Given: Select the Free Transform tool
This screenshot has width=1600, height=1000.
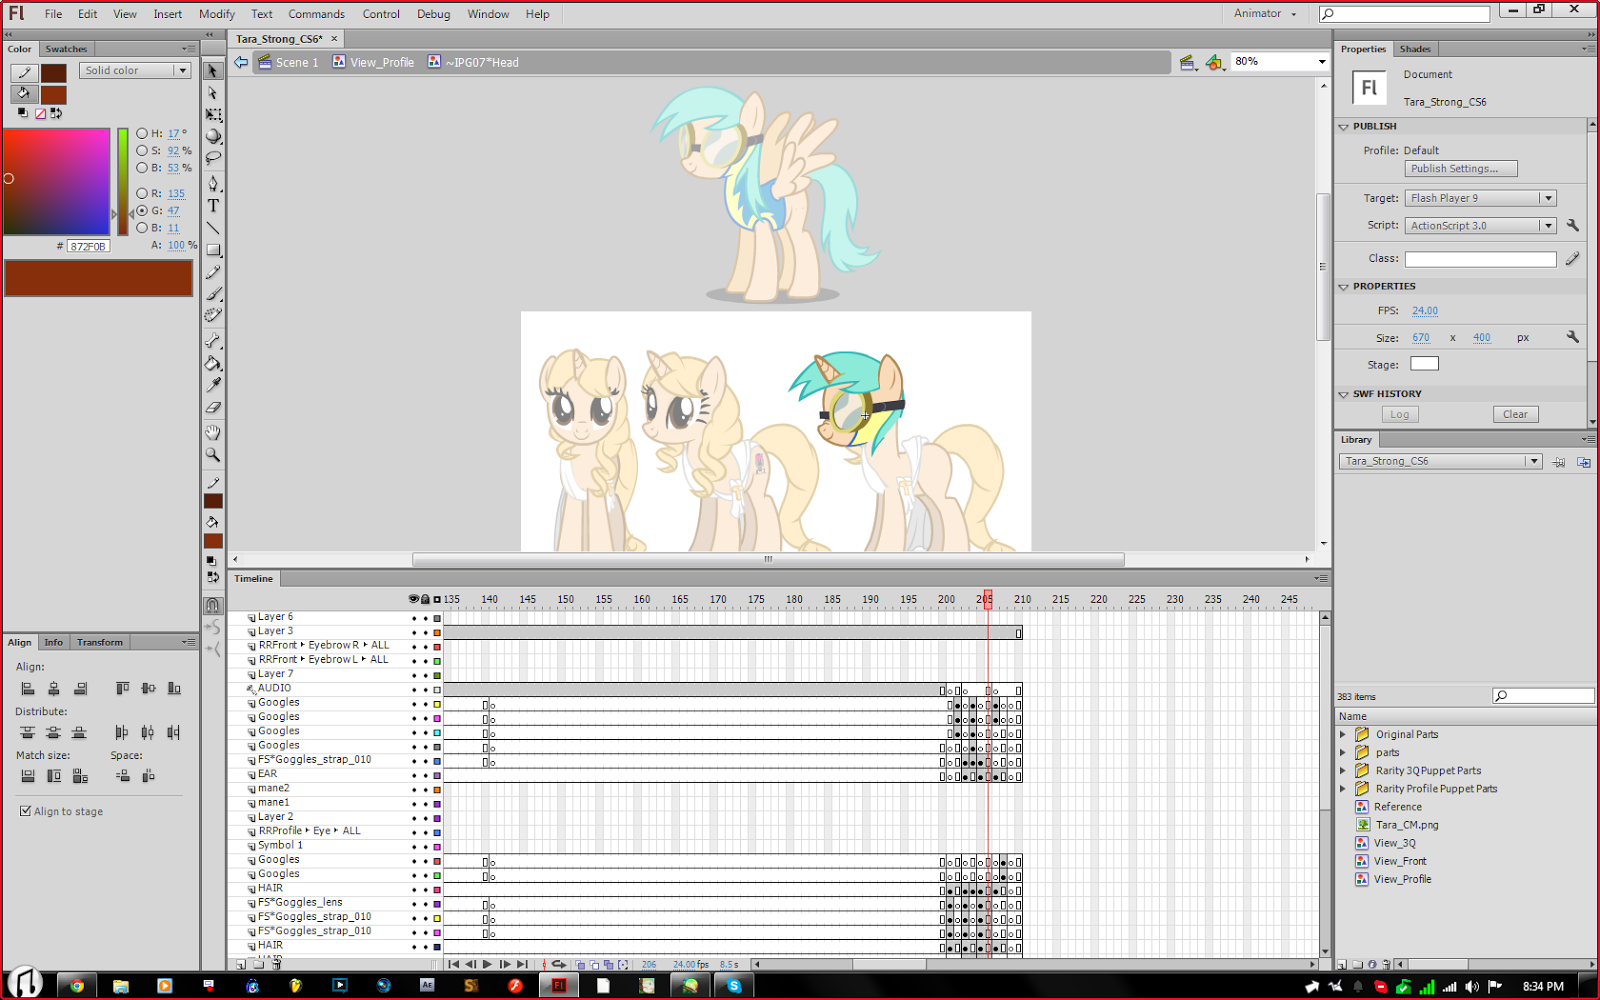Looking at the screenshot, I should tap(213, 115).
